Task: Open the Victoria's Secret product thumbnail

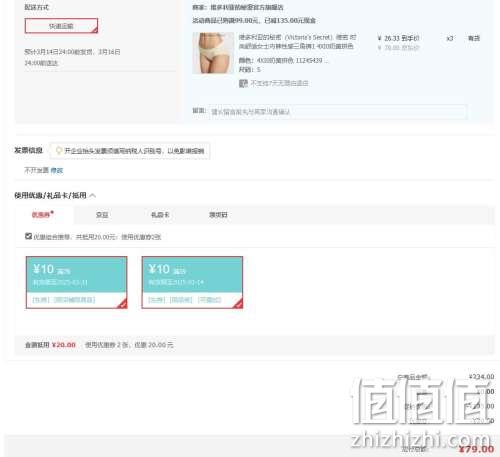Action: (x=213, y=53)
